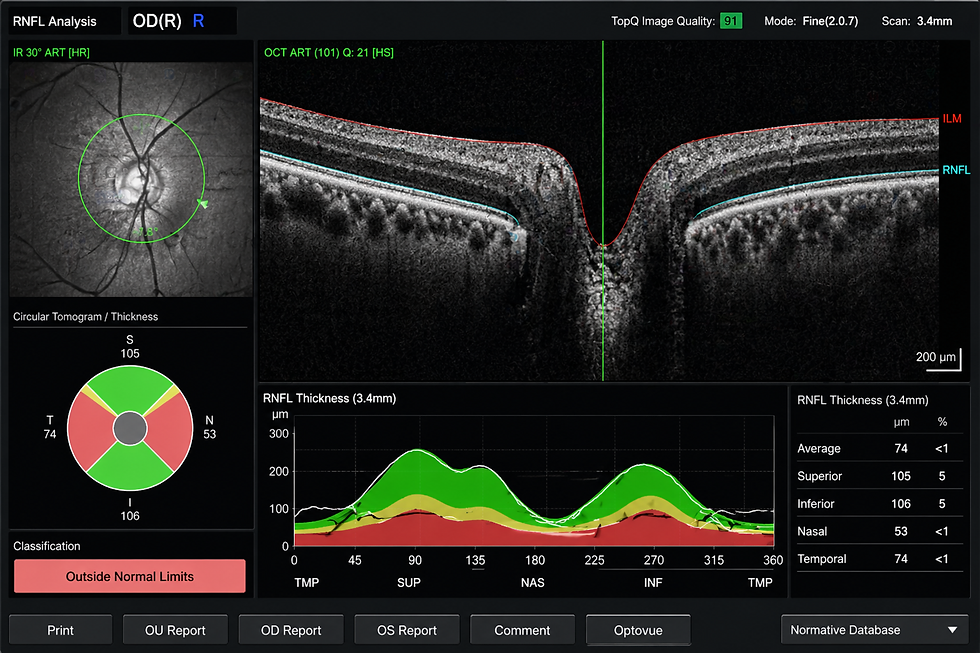
Task: Click the green vertical marker line on OCT scan
Action: [x=603, y=211]
